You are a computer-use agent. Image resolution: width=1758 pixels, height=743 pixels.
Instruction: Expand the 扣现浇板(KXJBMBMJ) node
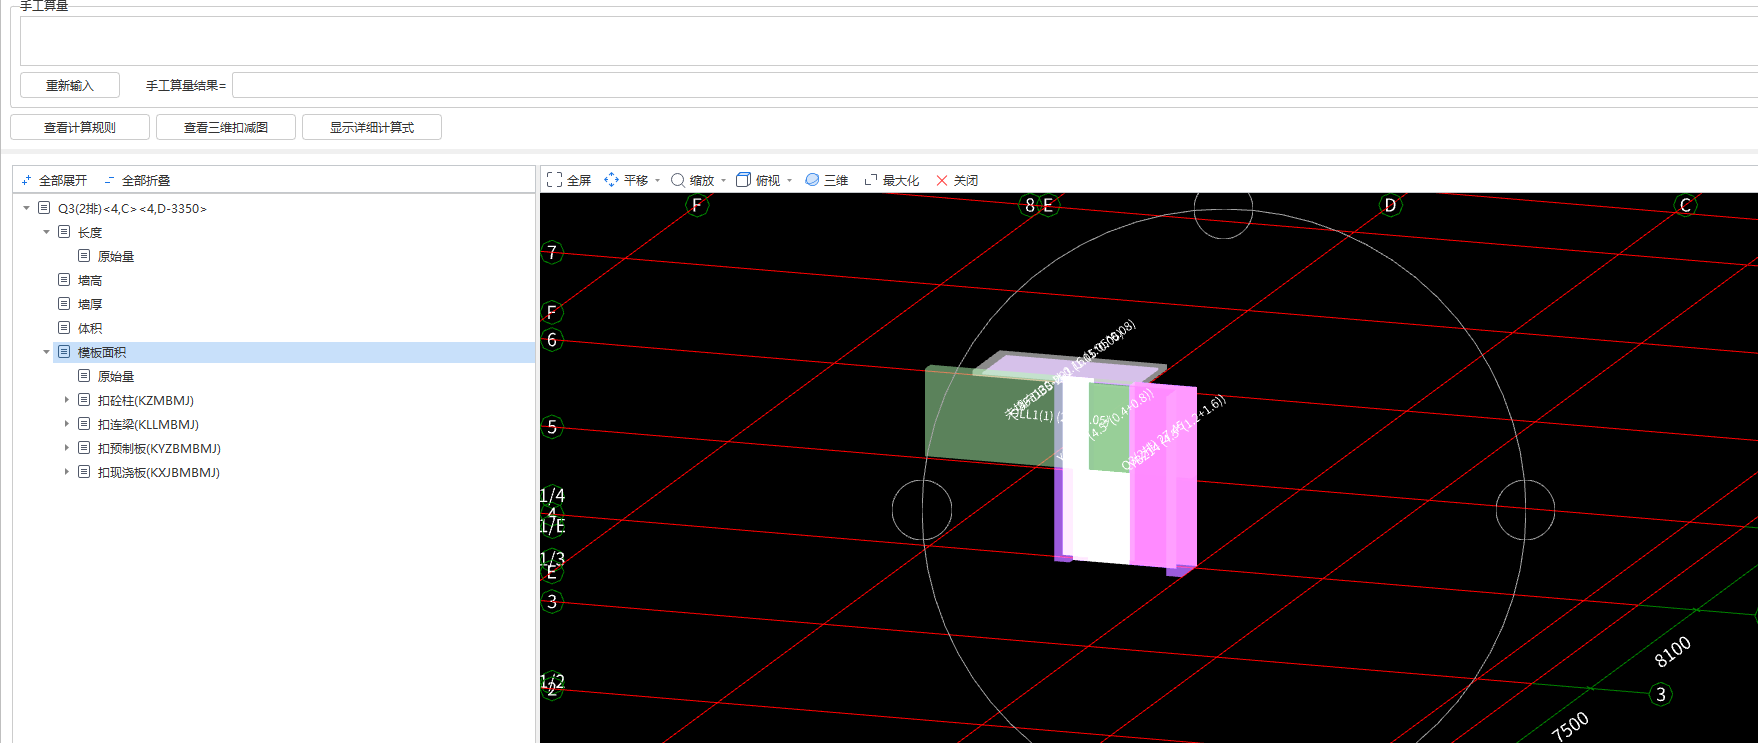pyautogui.click(x=67, y=472)
